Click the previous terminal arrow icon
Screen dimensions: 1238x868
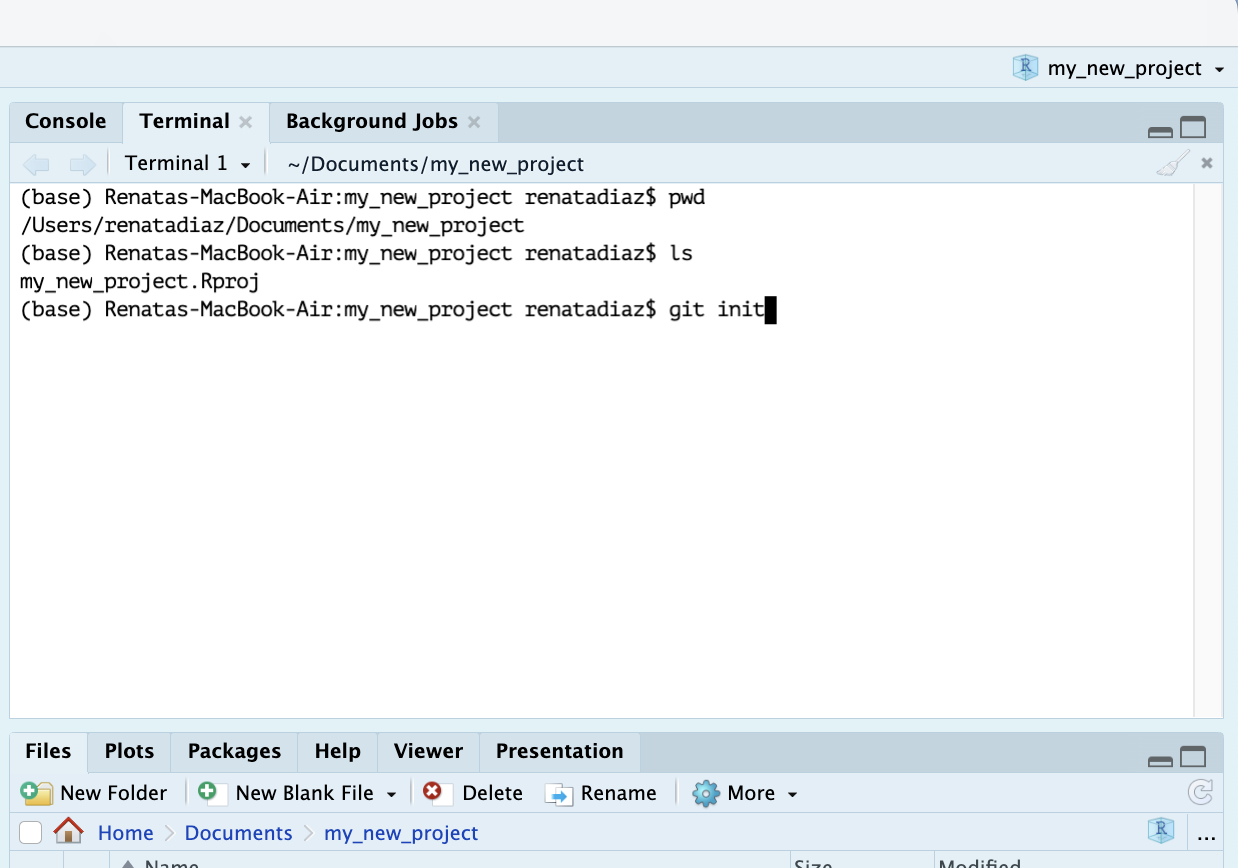36,164
